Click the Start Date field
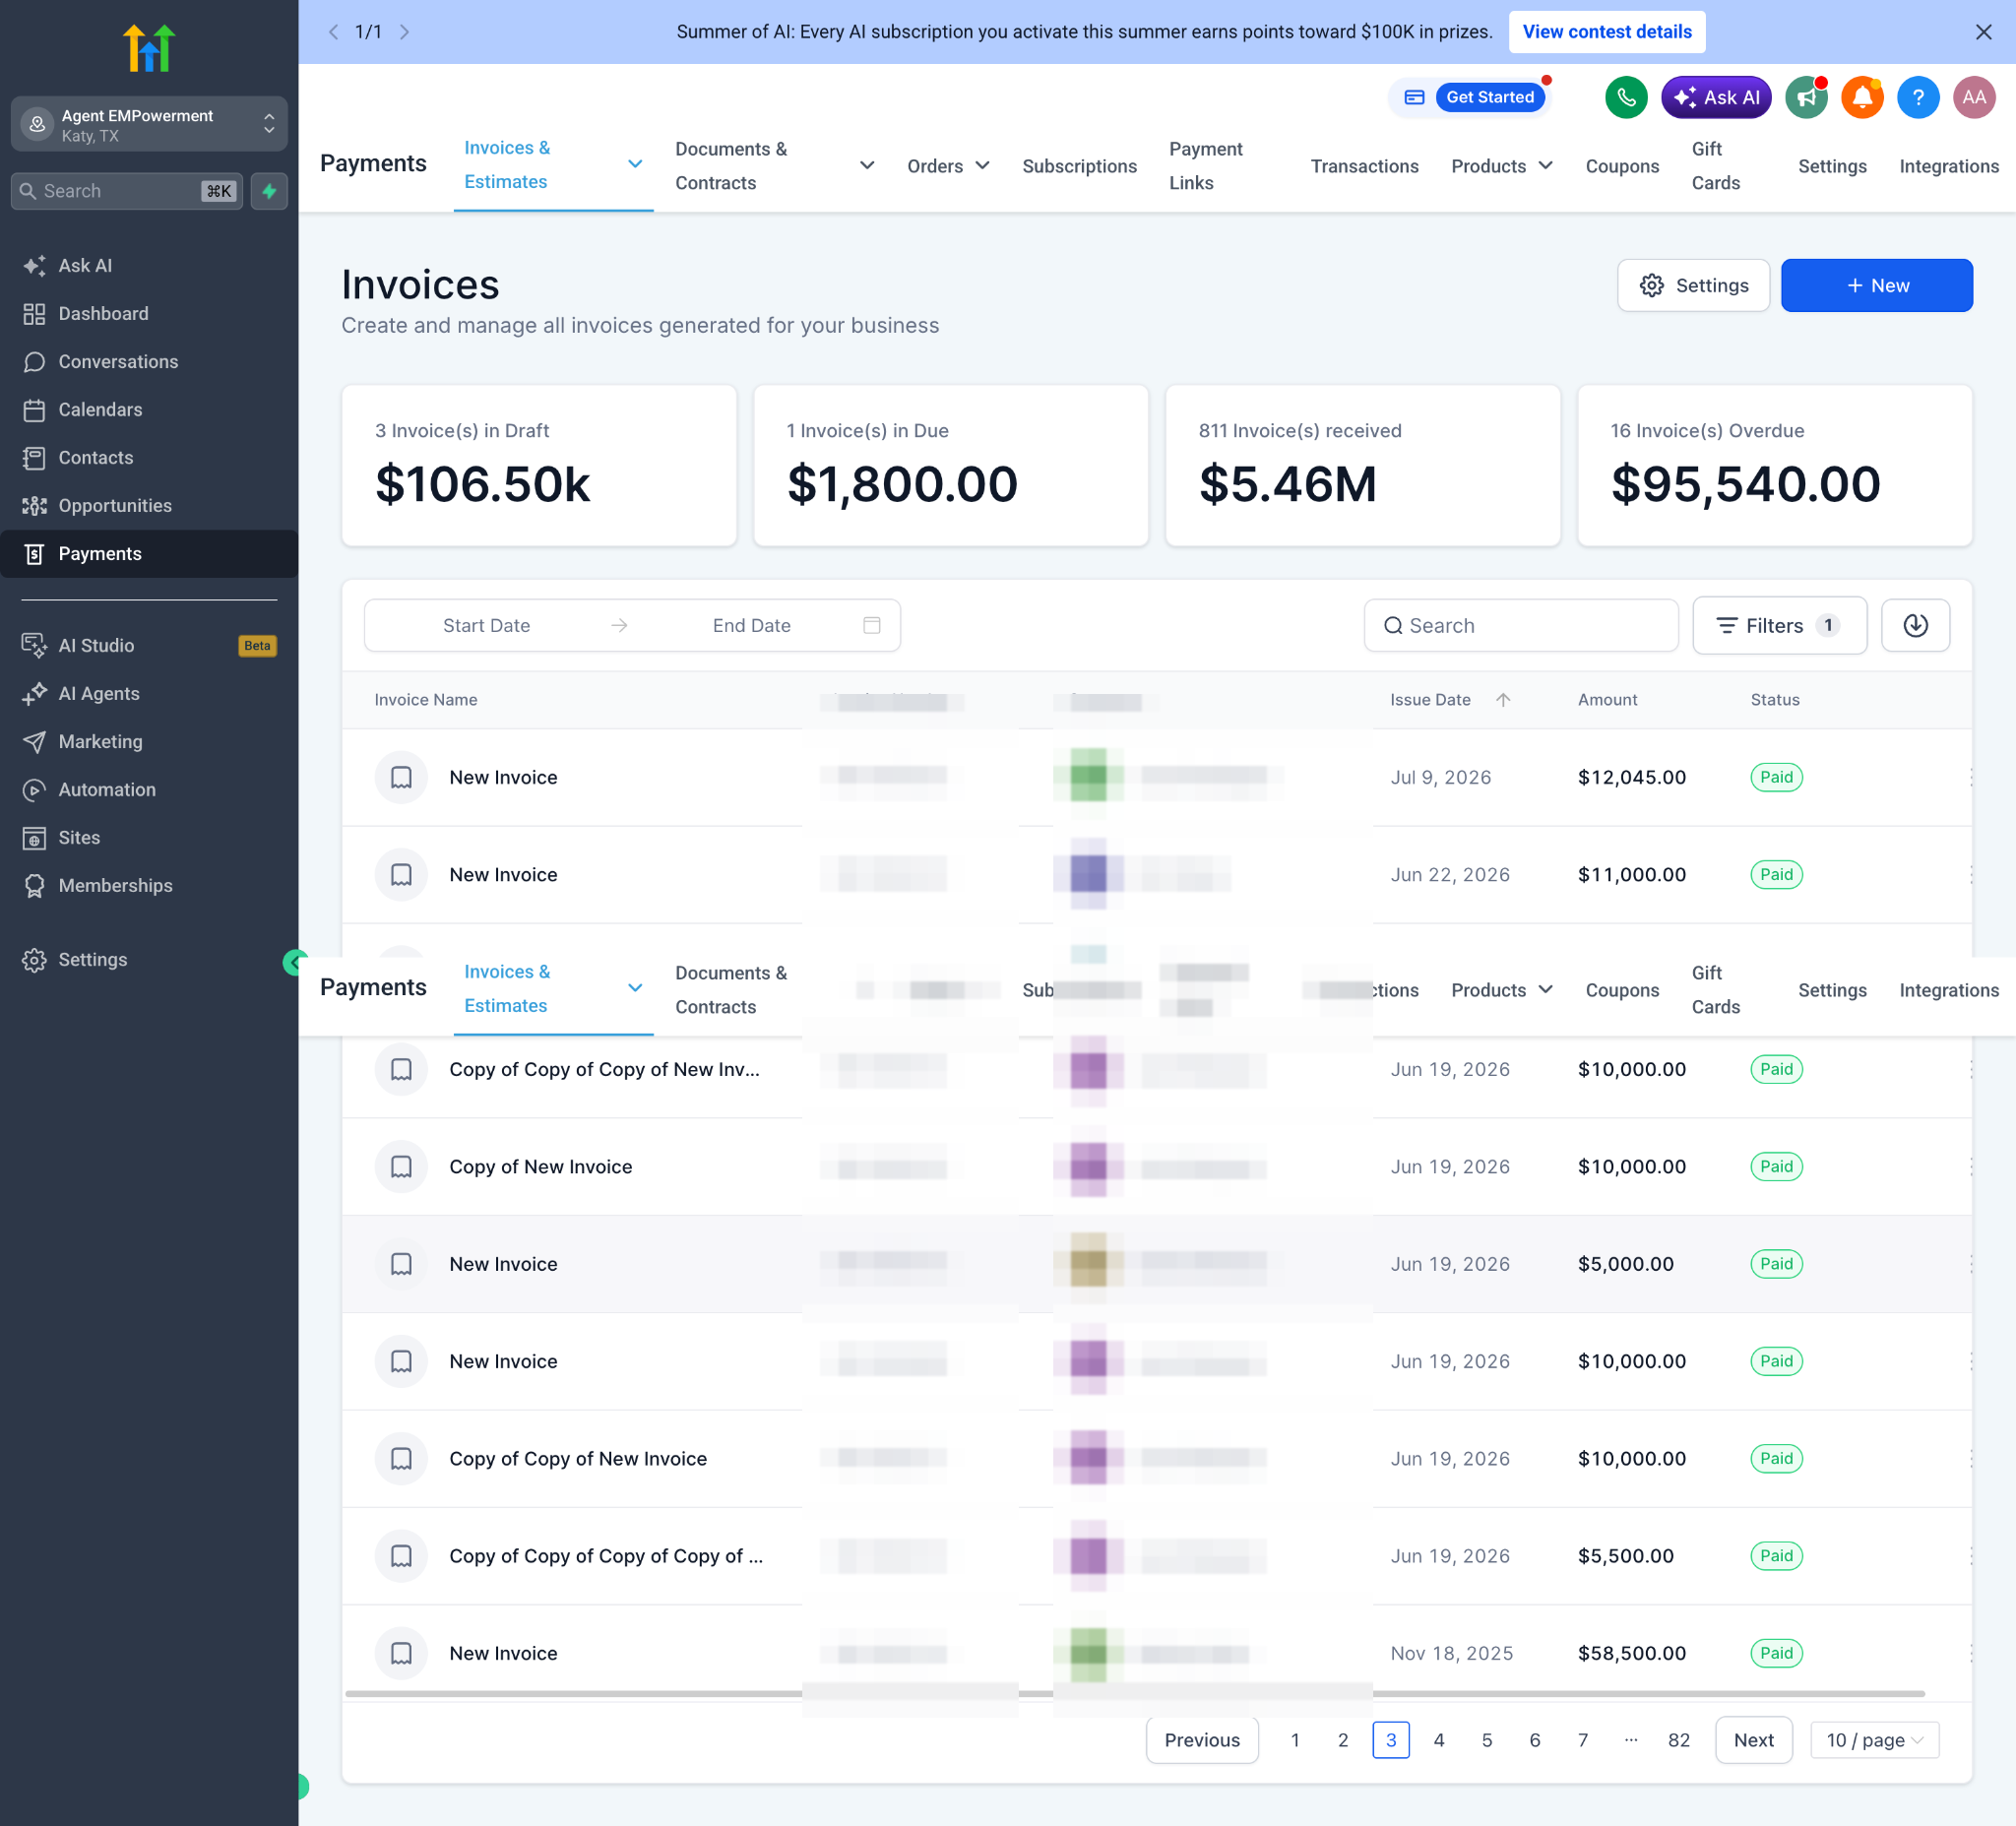 486,625
